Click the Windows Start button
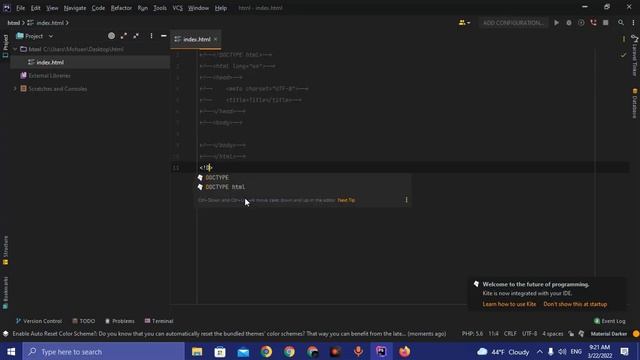The width and height of the screenshot is (640, 360). [x=11, y=351]
